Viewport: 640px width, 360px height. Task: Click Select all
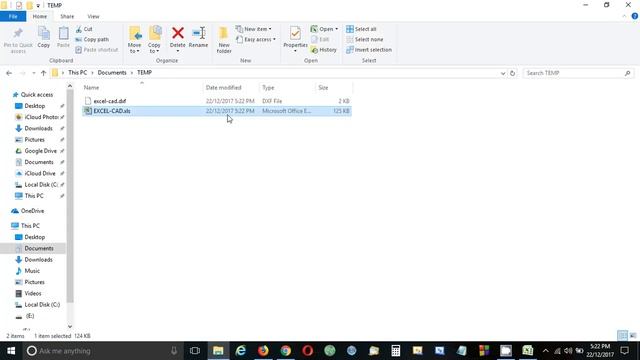pyautogui.click(x=361, y=29)
